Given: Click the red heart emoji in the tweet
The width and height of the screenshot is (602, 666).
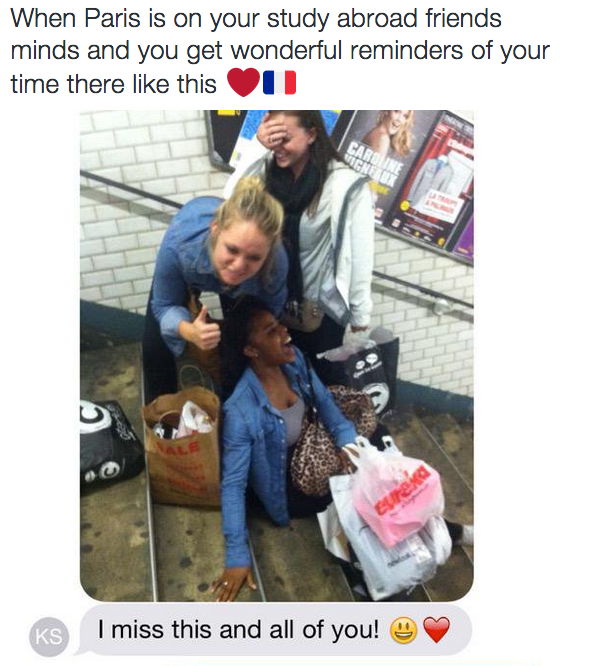Looking at the screenshot, I should [243, 82].
